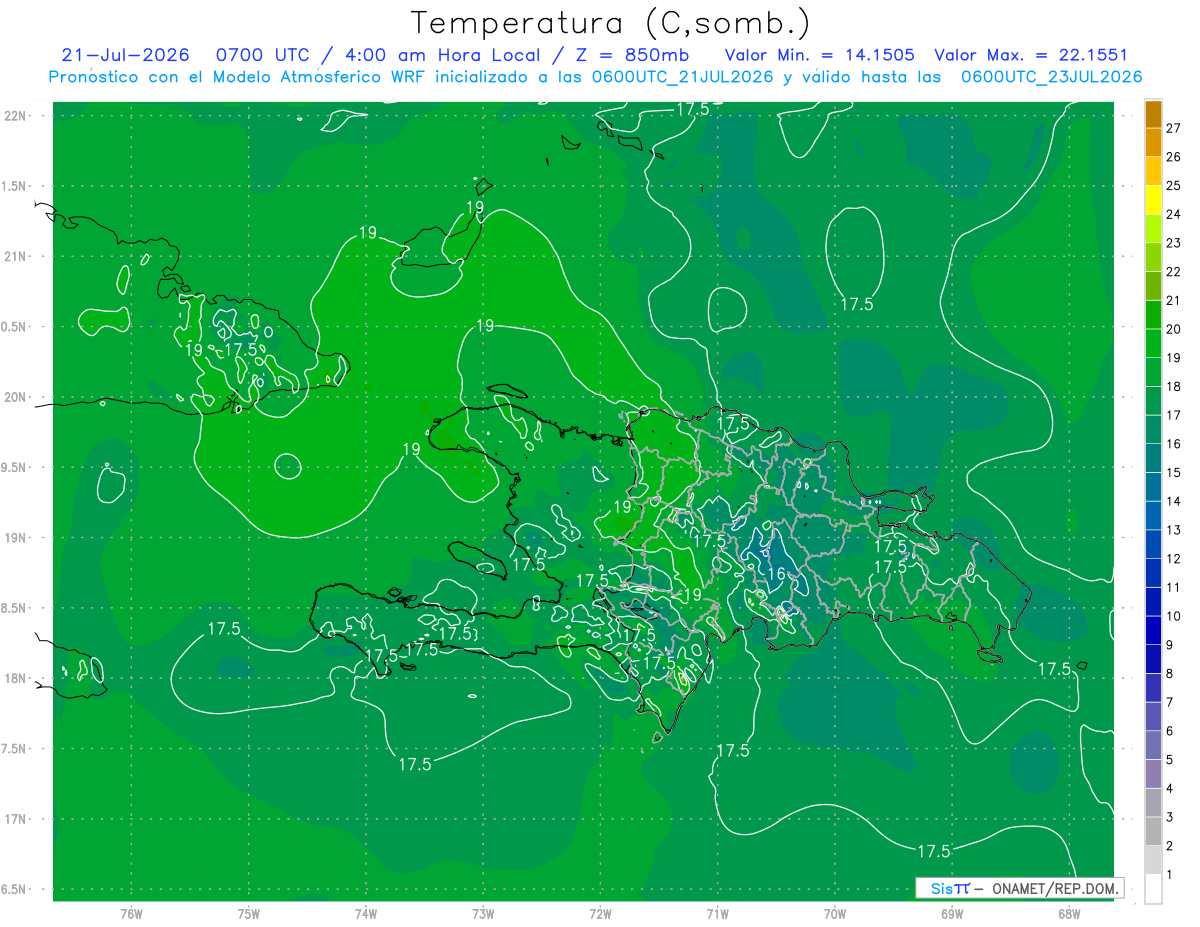Click "4:00 am Hora Local" text

[x=443, y=55]
